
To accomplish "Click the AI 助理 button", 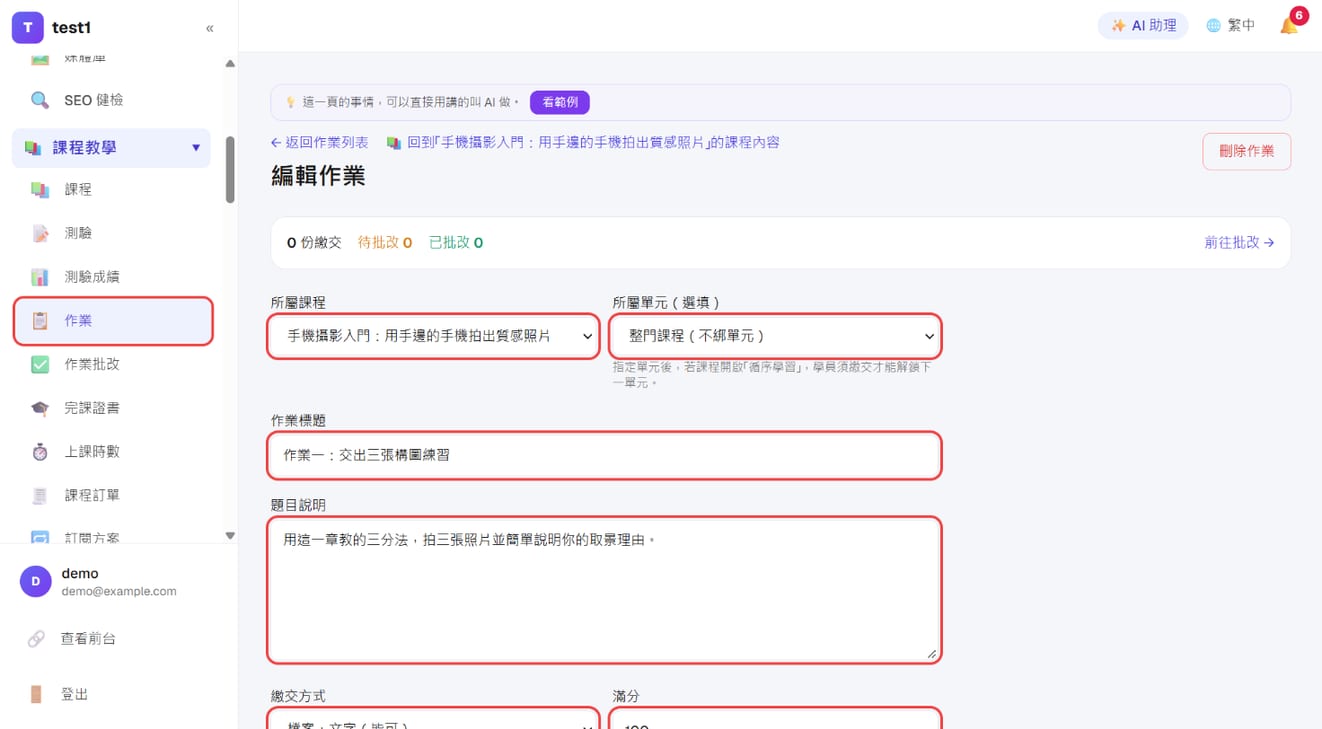I will pos(1143,26).
